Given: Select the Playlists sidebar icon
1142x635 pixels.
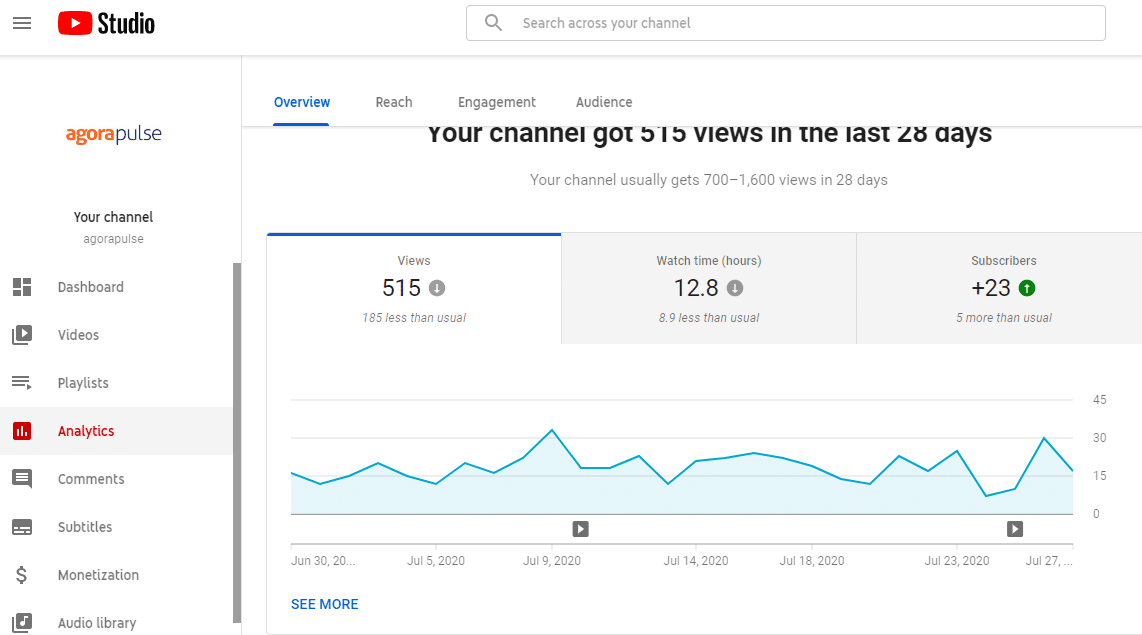Looking at the screenshot, I should pyautogui.click(x=22, y=383).
